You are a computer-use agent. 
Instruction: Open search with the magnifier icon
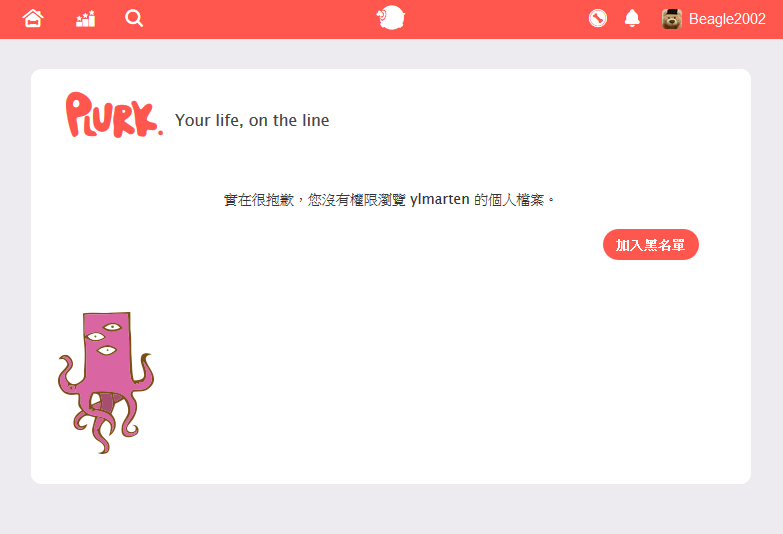pyautogui.click(x=134, y=18)
